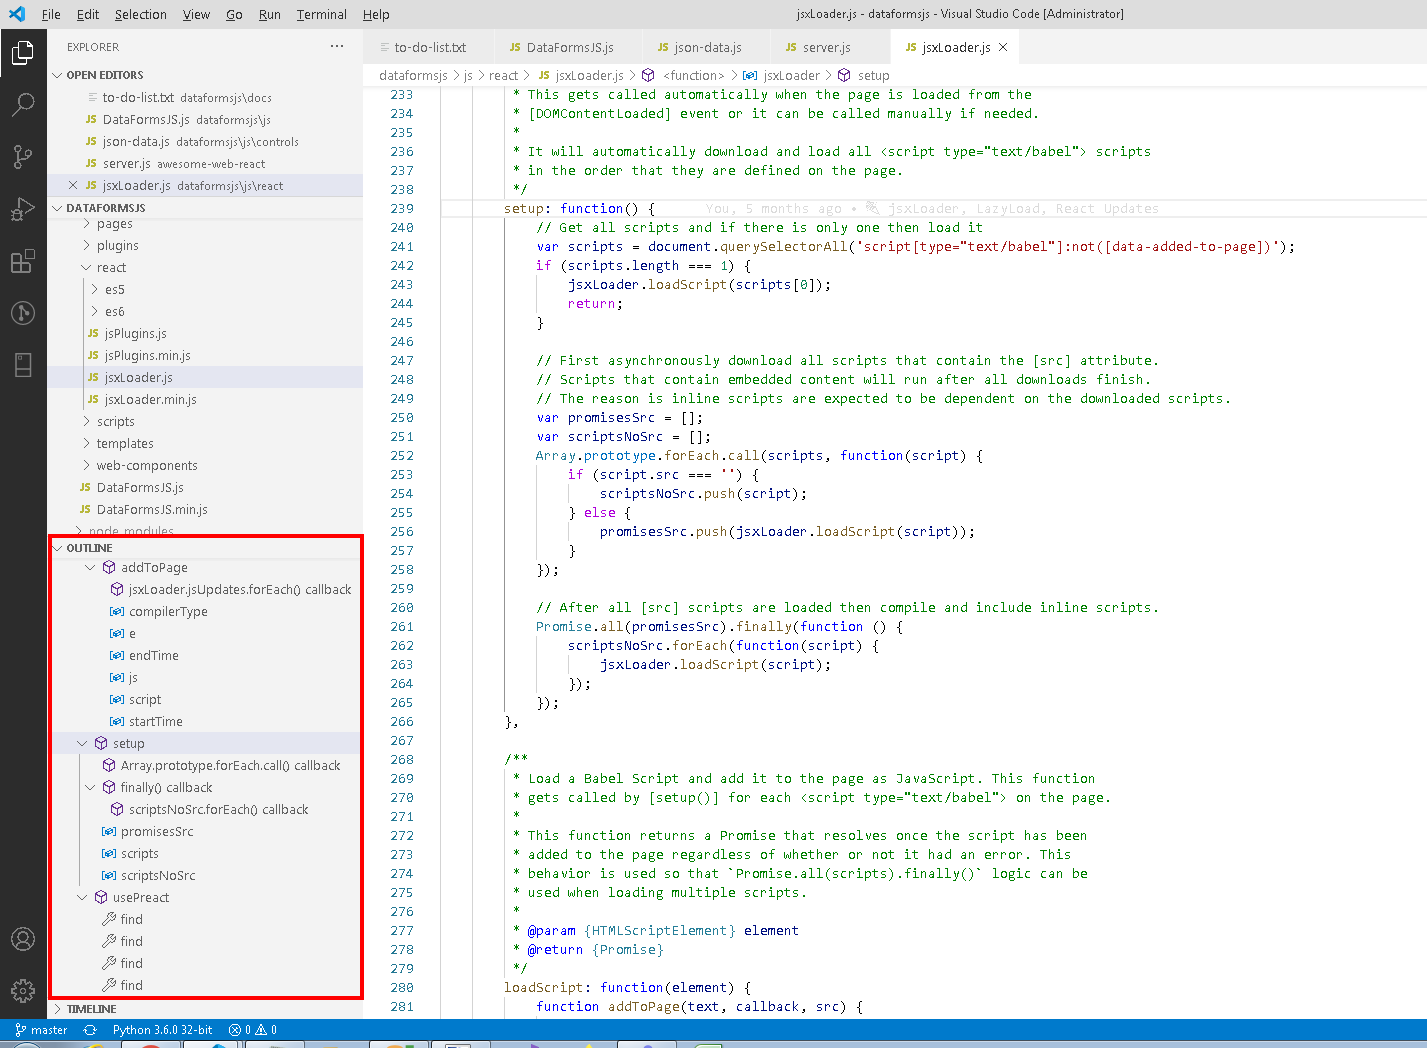The image size is (1427, 1048).
Task: Click the Manage gear icon
Action: (23, 991)
